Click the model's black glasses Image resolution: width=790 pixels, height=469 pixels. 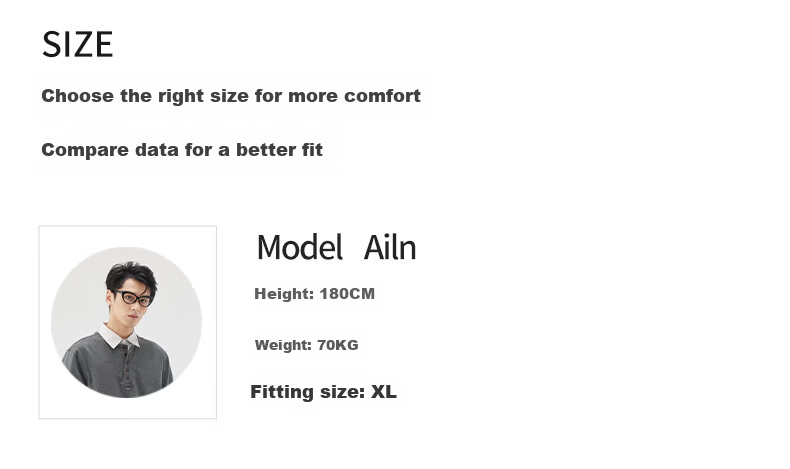(x=134, y=298)
